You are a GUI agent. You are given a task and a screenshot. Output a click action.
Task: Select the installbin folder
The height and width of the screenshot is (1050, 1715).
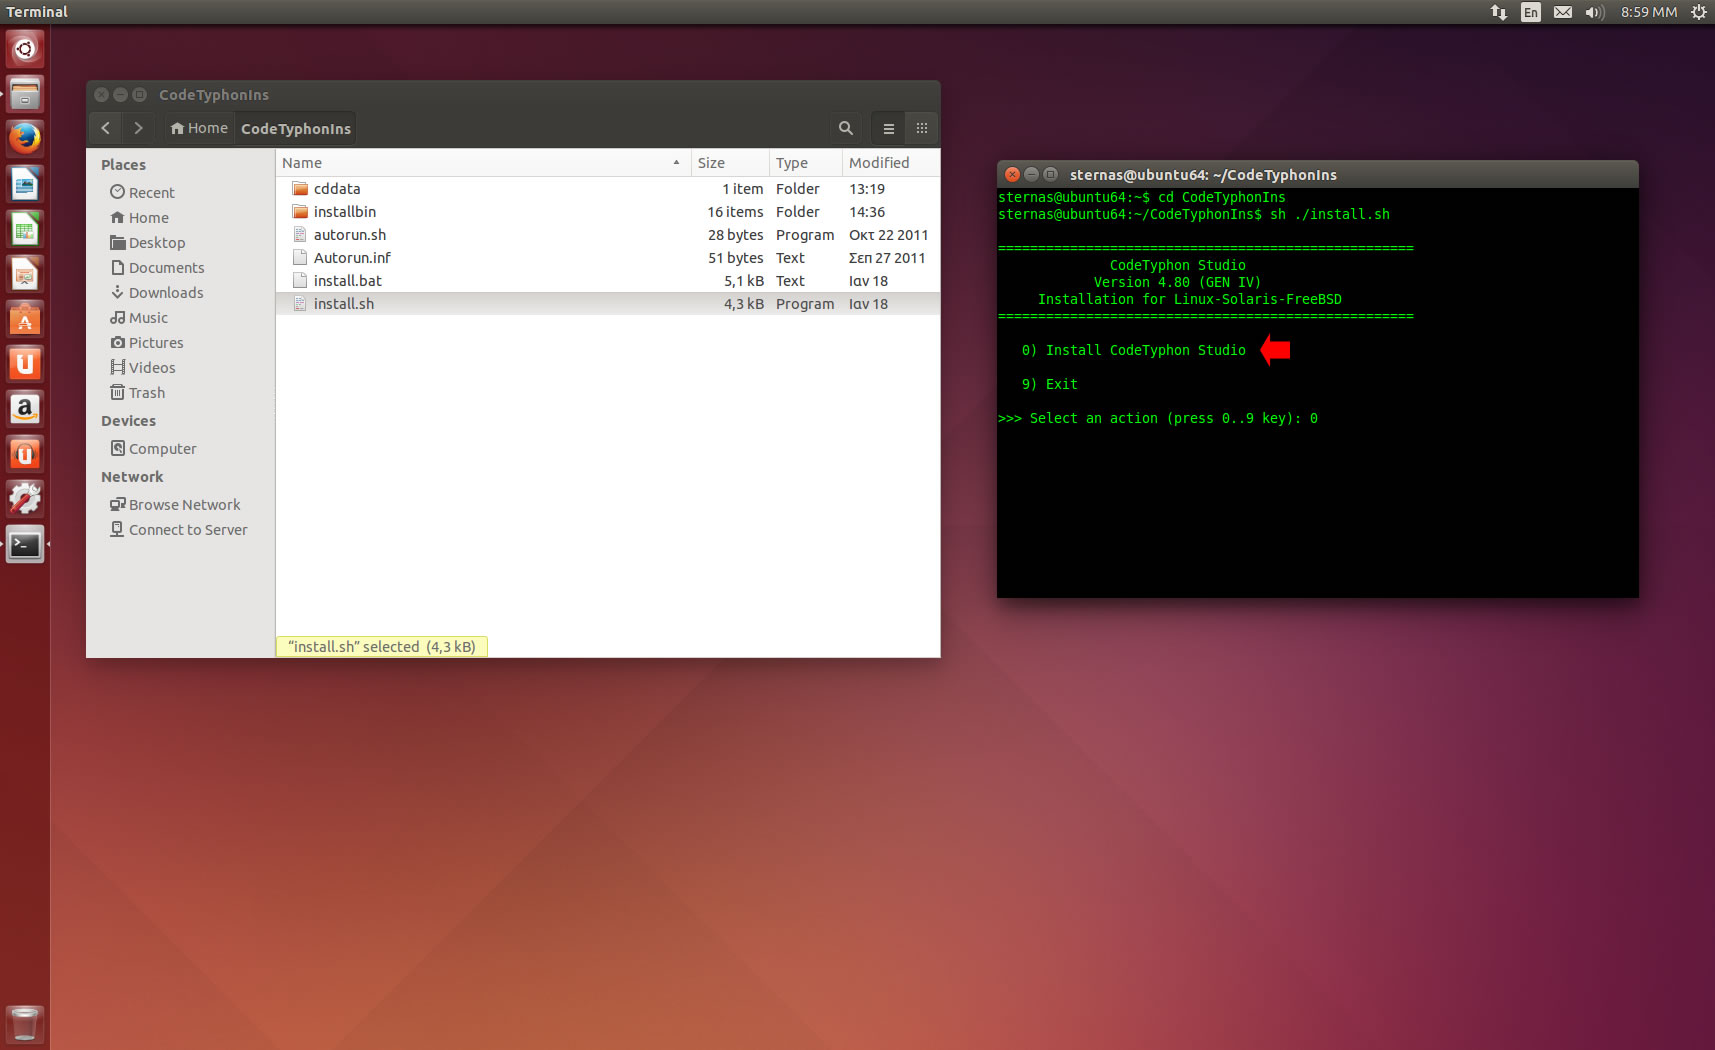pyautogui.click(x=608, y=211)
